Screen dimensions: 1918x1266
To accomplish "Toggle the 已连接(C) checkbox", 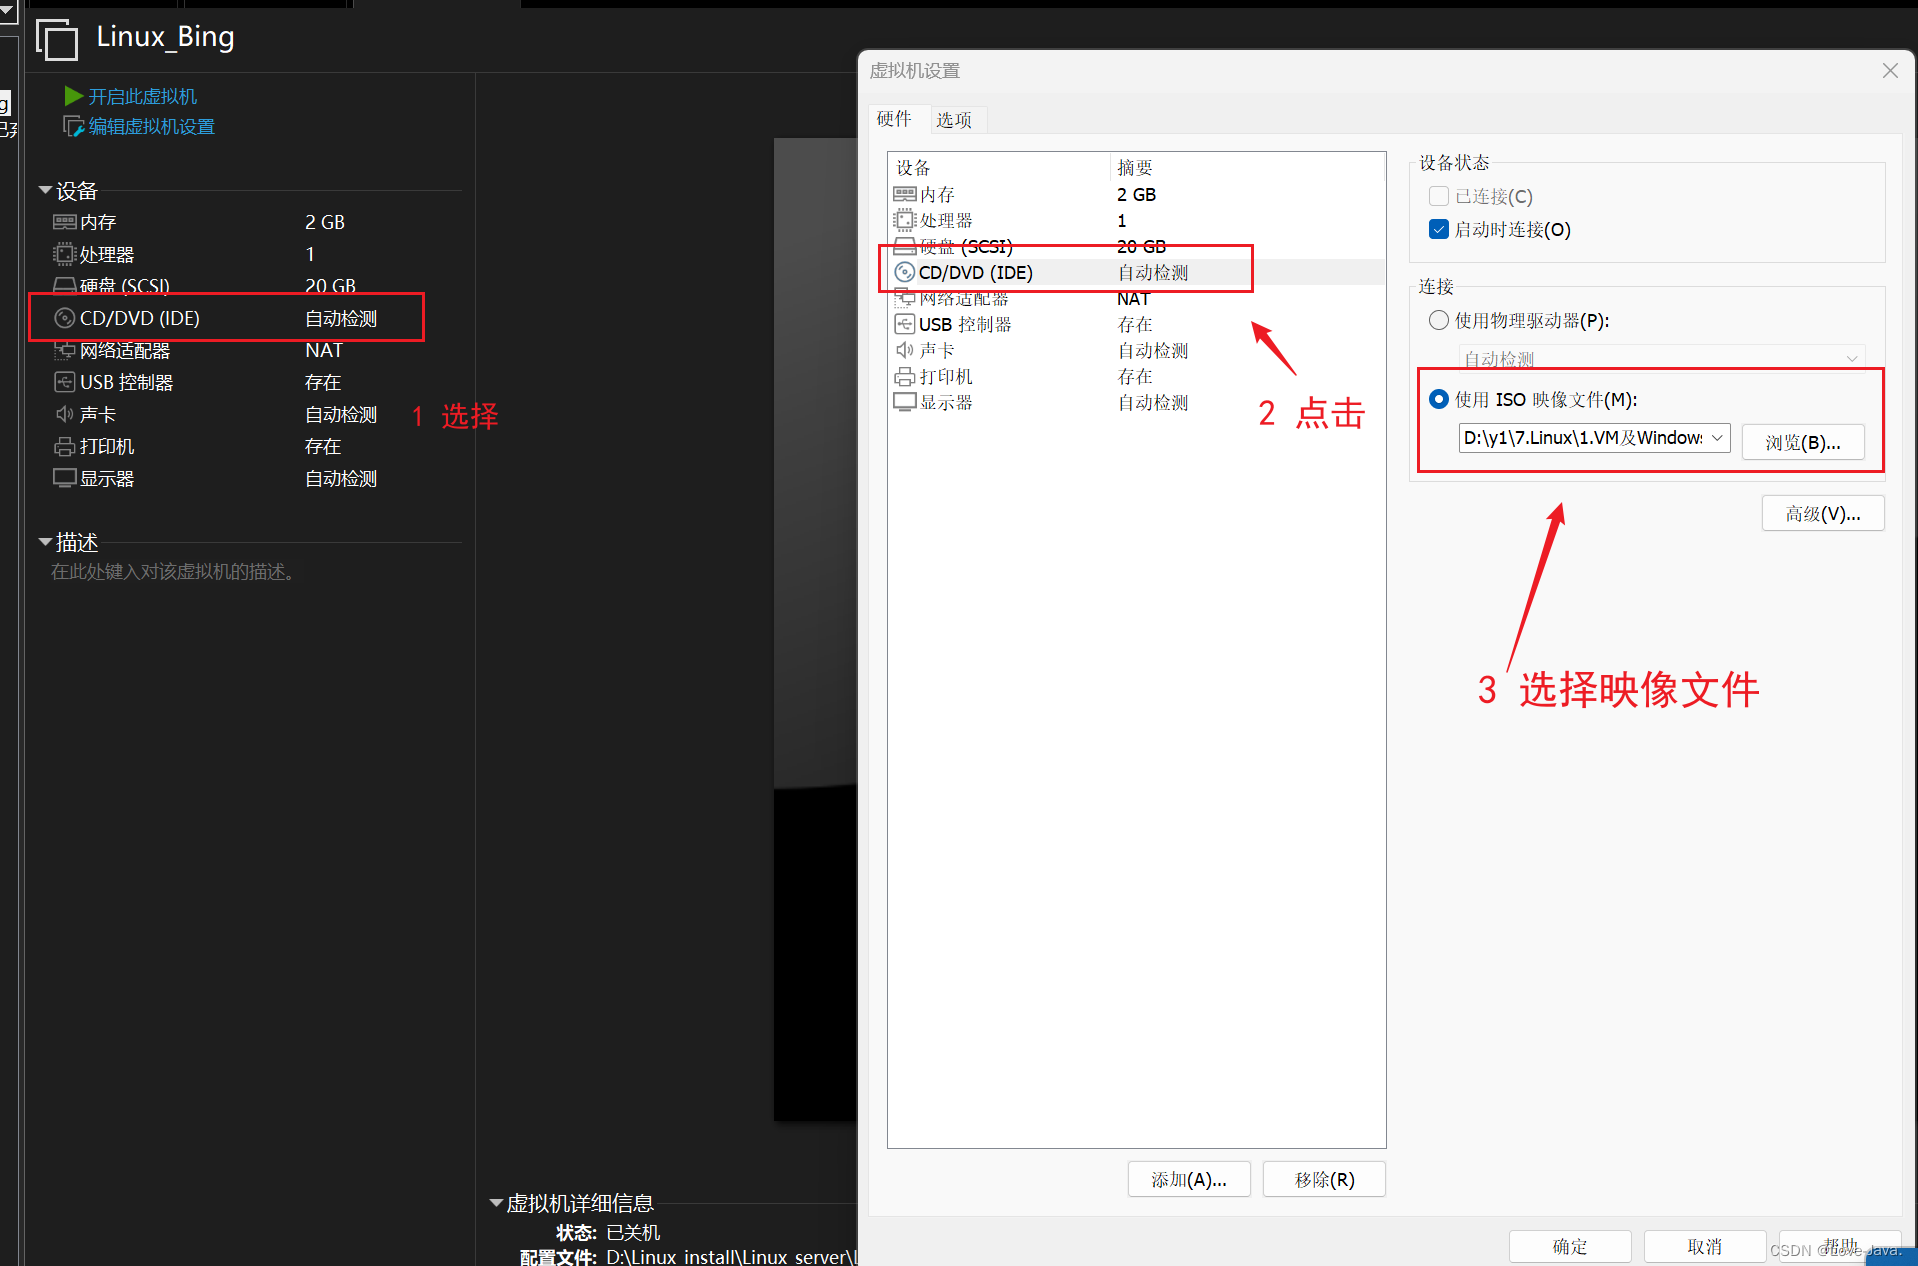I will click(1439, 196).
